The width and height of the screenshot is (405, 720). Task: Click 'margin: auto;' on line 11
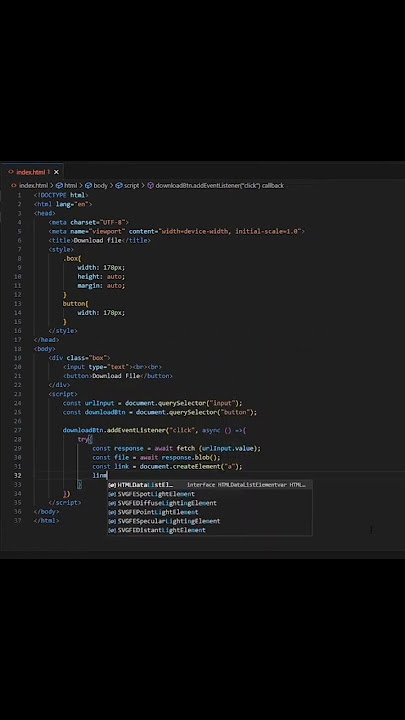(101, 286)
